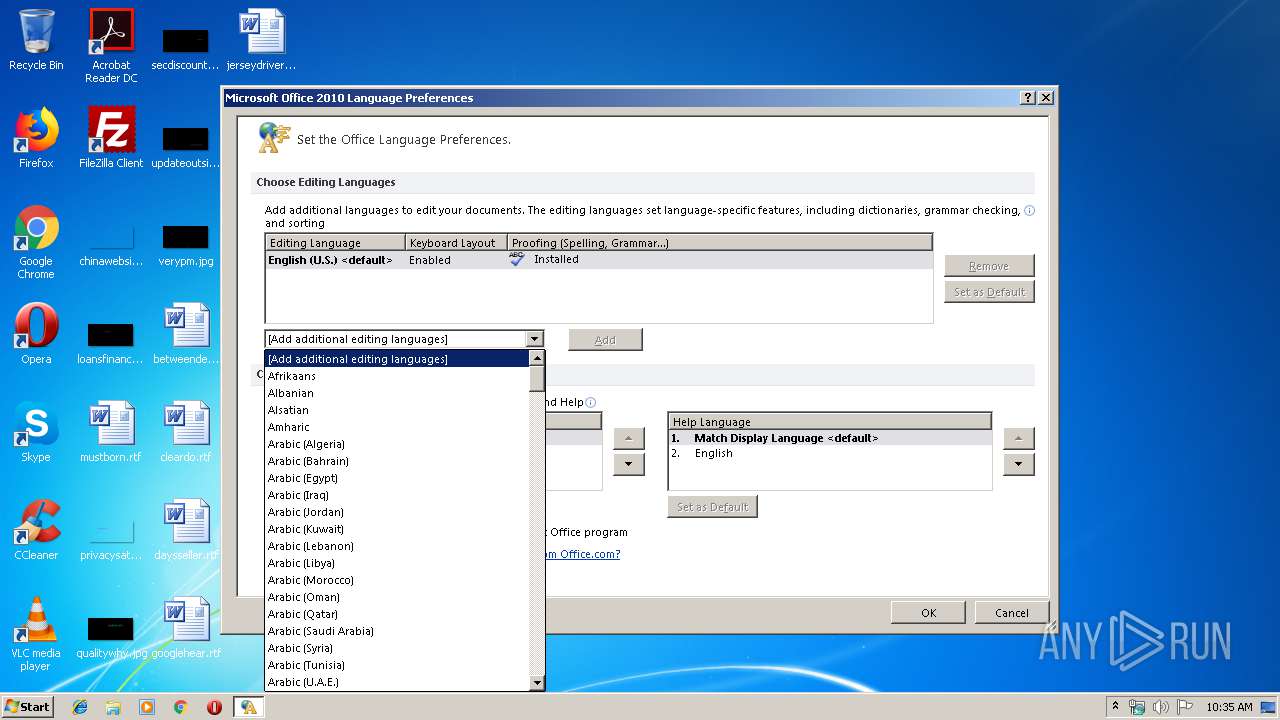
Task: Click the language list scrollbar down arrow
Action: [x=537, y=682]
